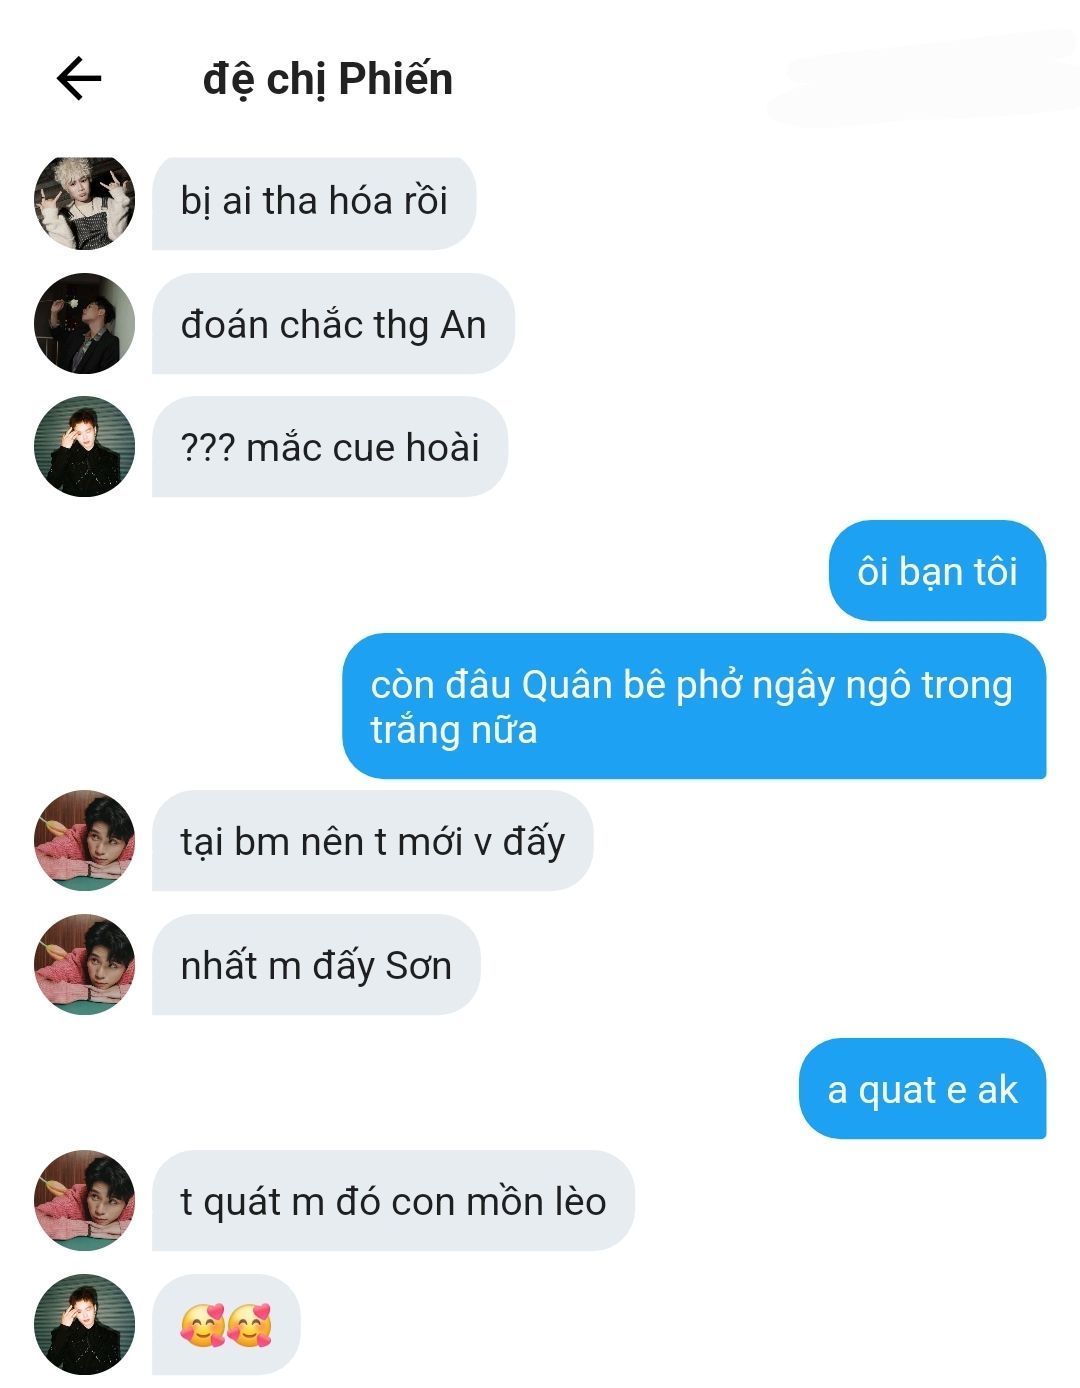Select sent message 'a quat e ak'
This screenshot has width=1080, height=1388.
[922, 1088]
